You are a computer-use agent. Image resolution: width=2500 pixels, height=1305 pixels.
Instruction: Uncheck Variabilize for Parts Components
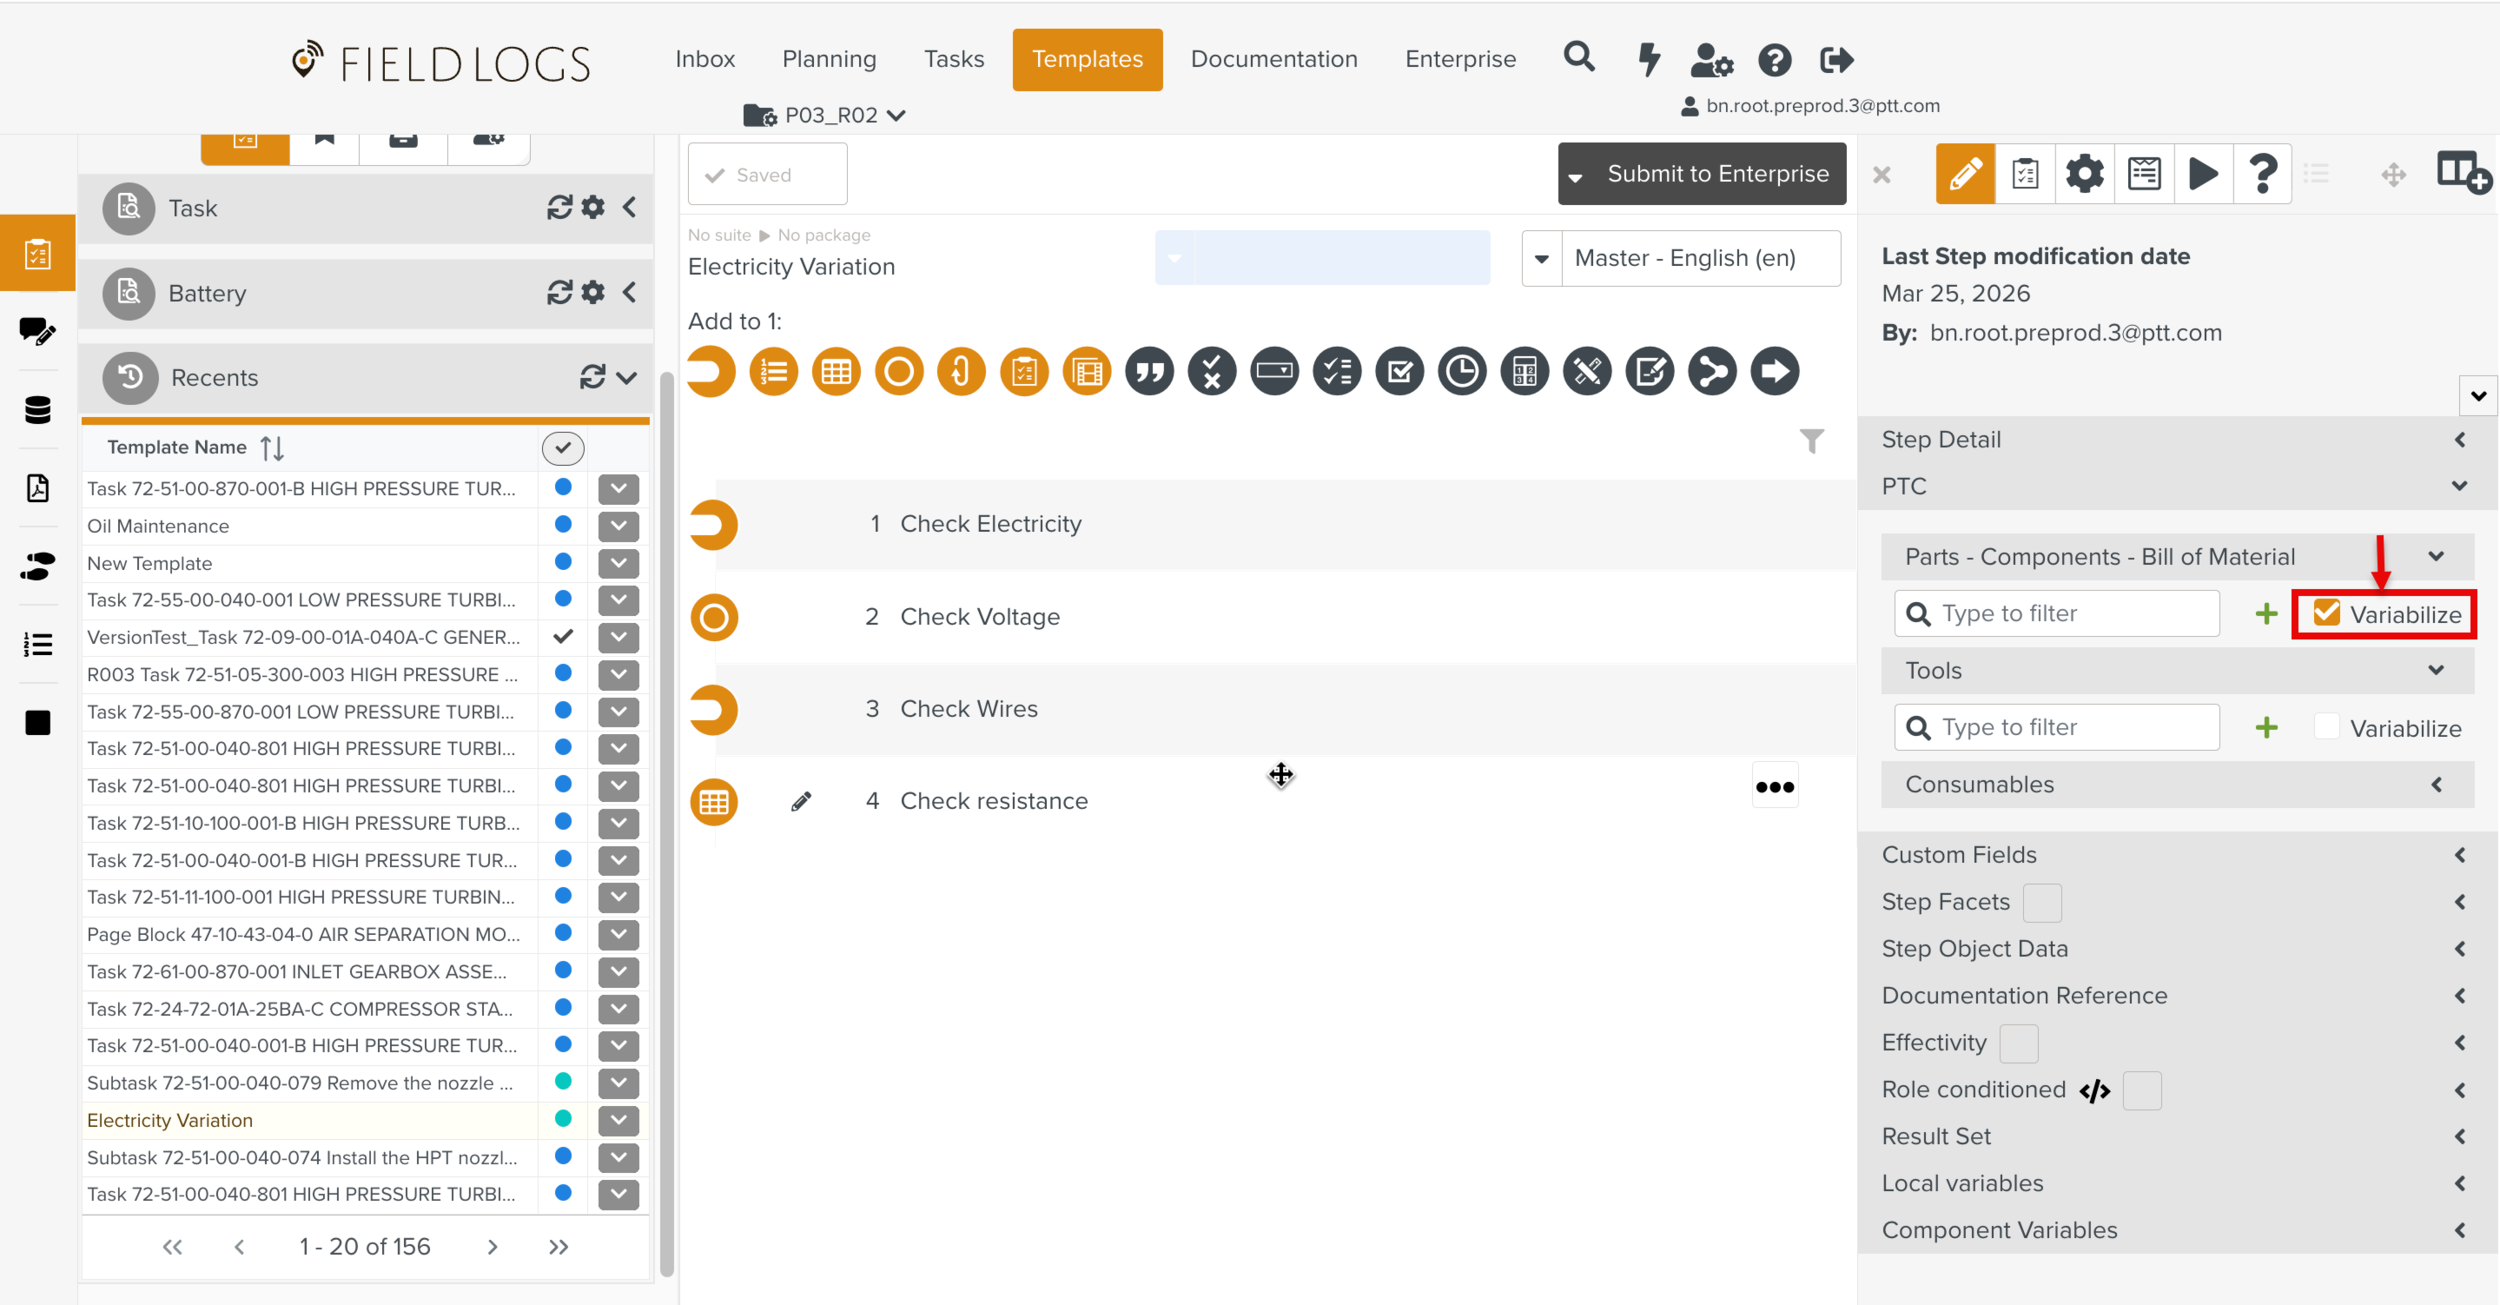coord(2327,613)
